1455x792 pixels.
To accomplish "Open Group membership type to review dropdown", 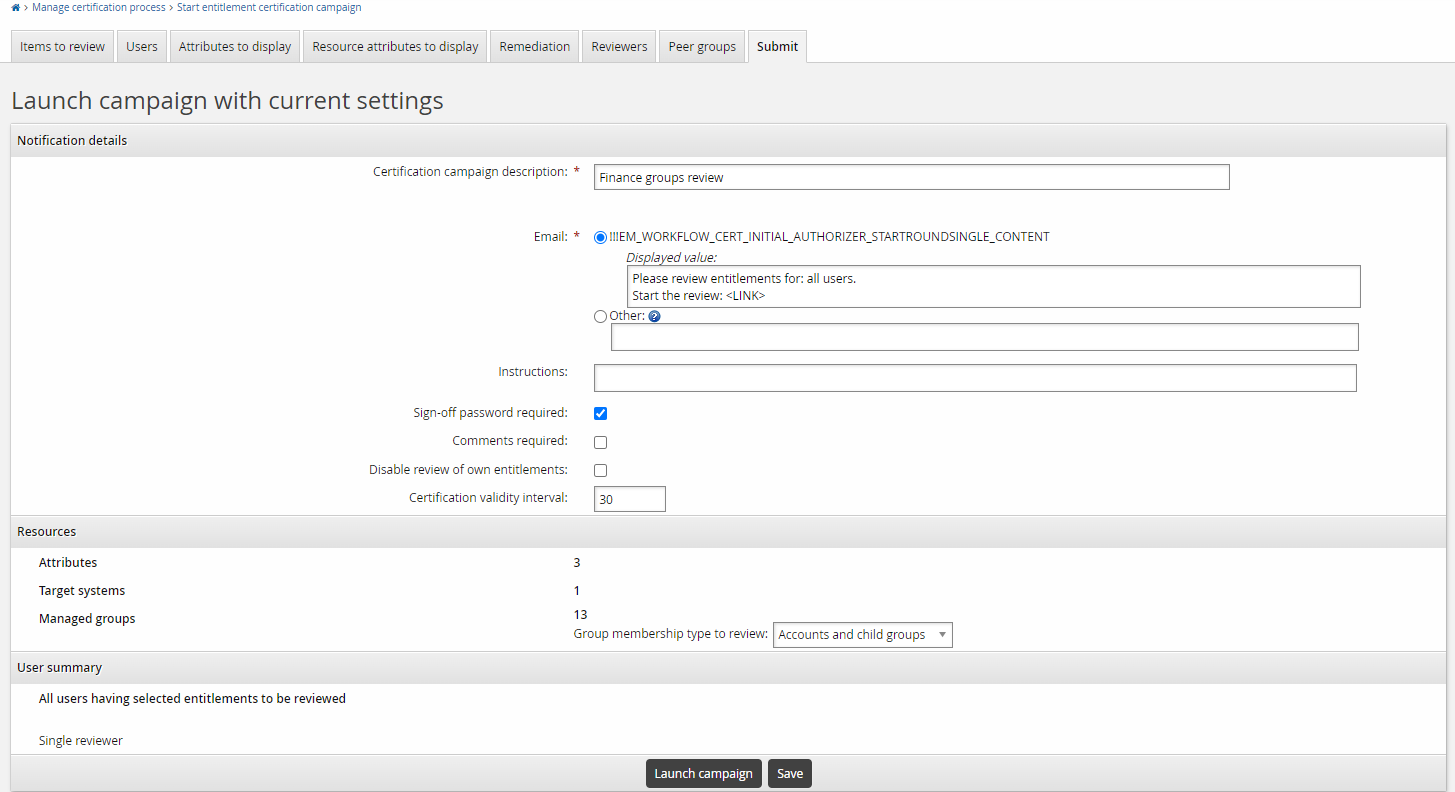I will click(862, 635).
